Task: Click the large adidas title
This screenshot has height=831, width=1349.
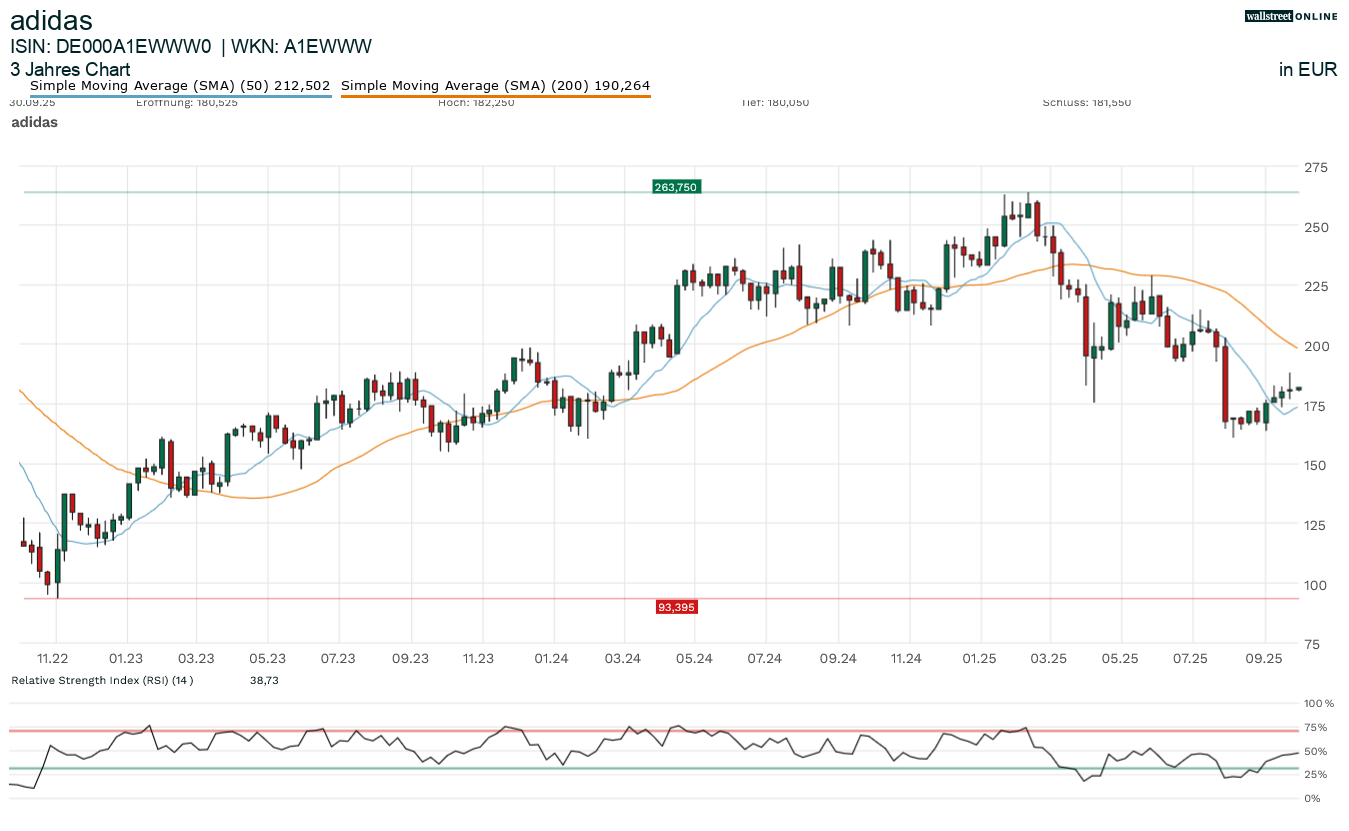Action: click(51, 20)
